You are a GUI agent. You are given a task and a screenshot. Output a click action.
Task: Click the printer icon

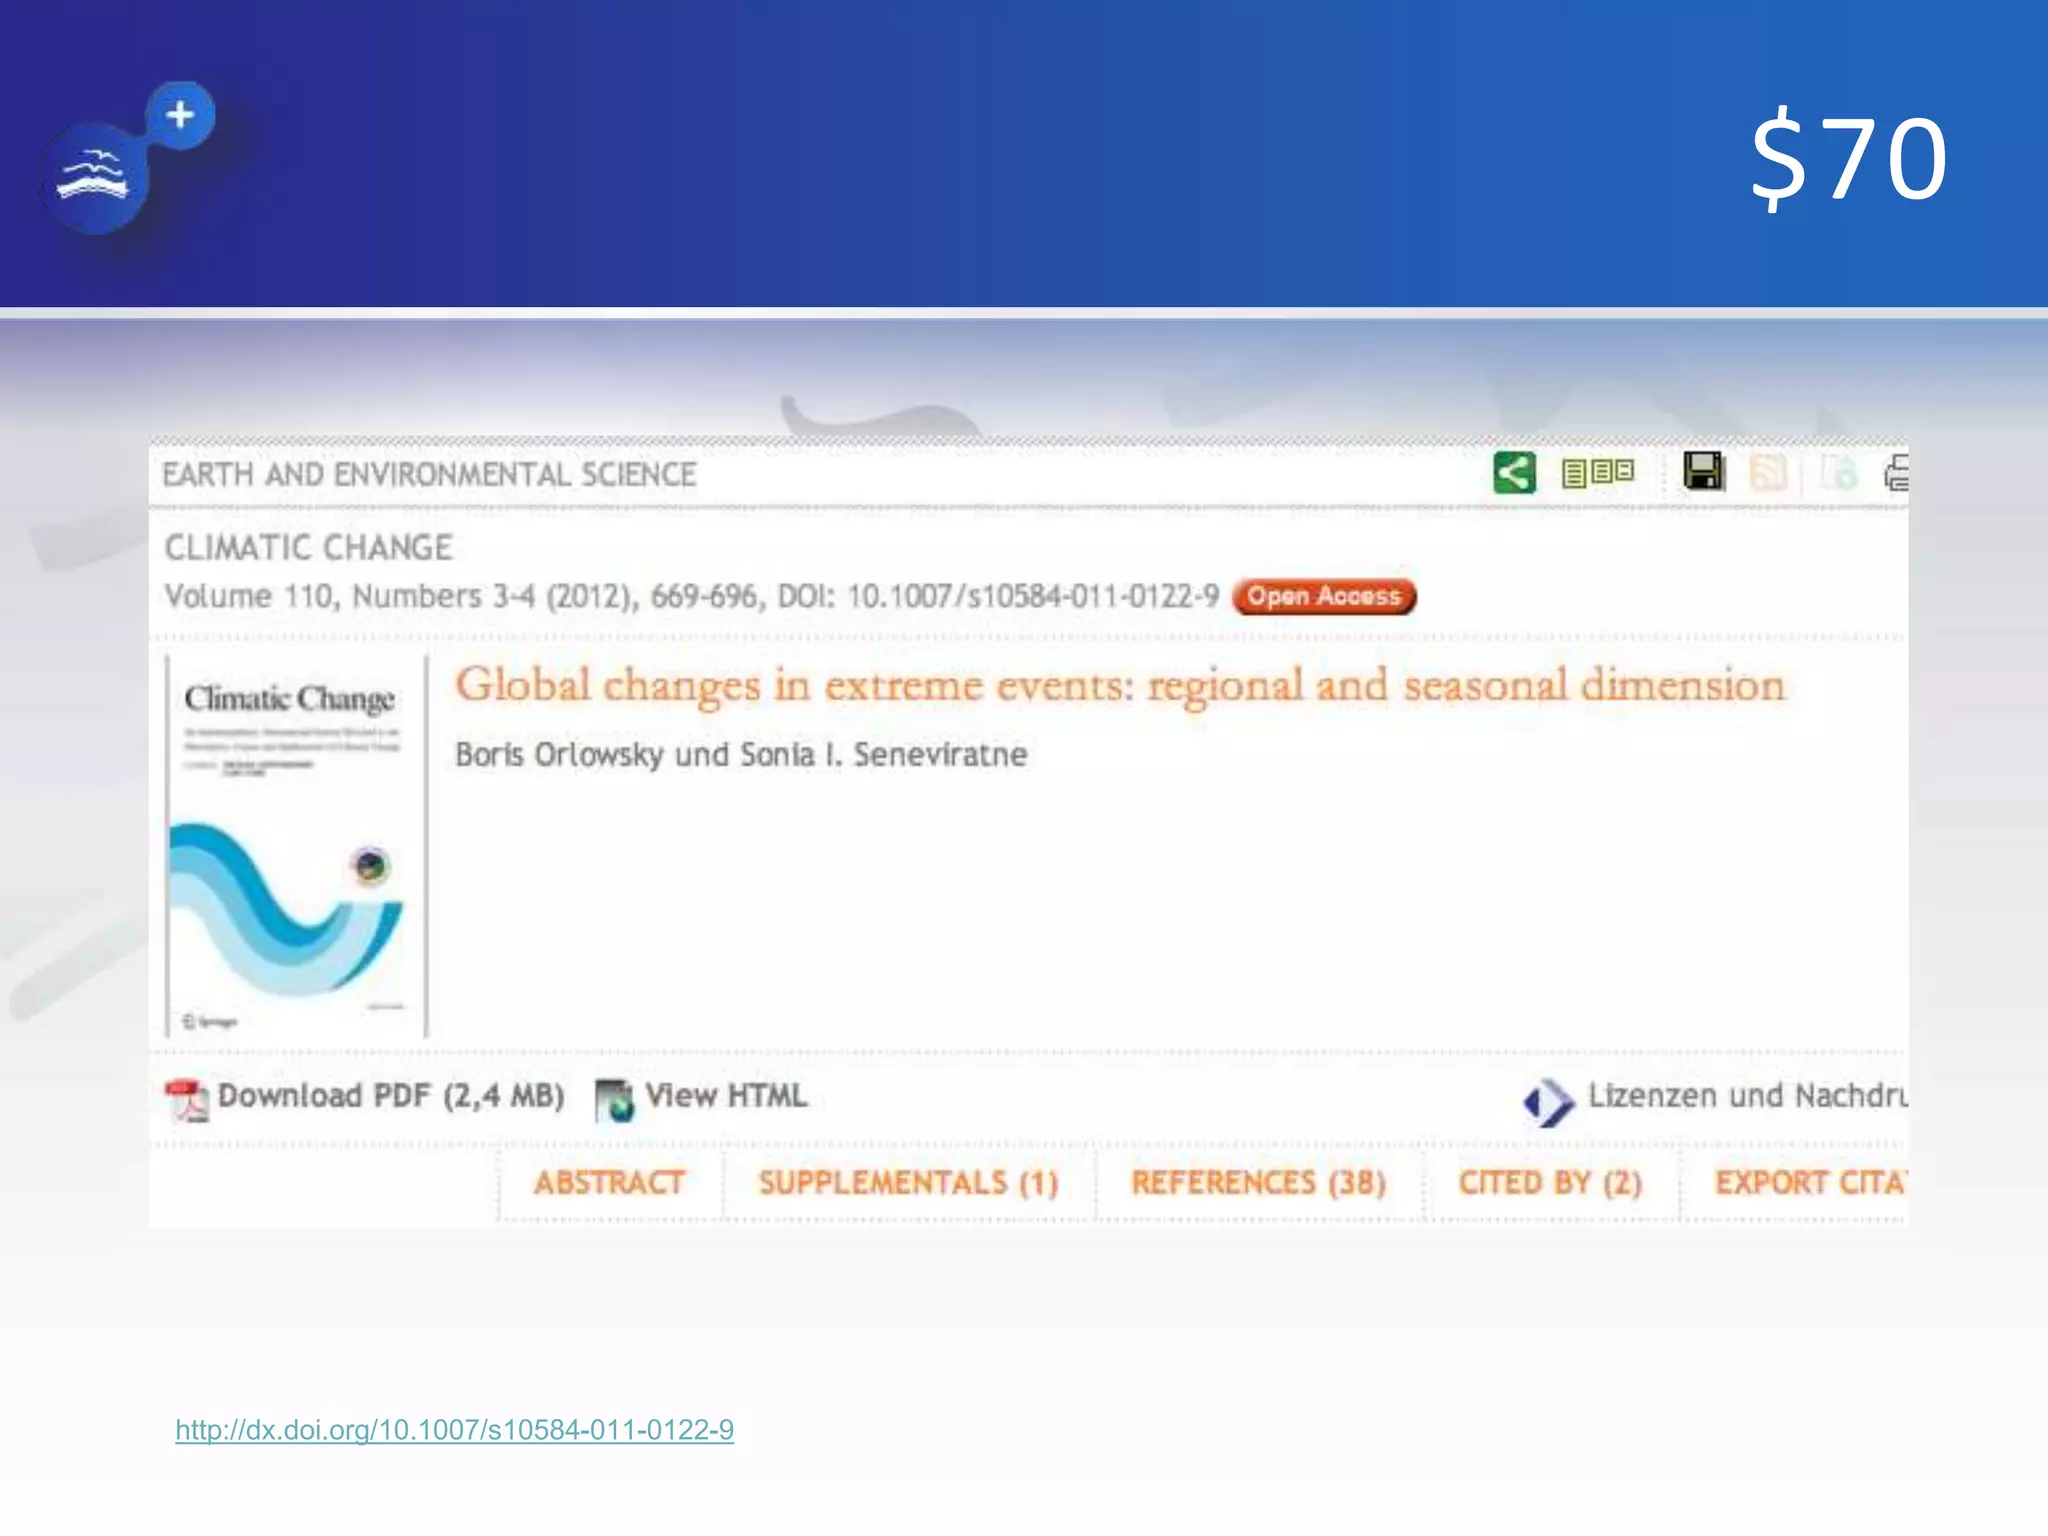(x=1896, y=473)
